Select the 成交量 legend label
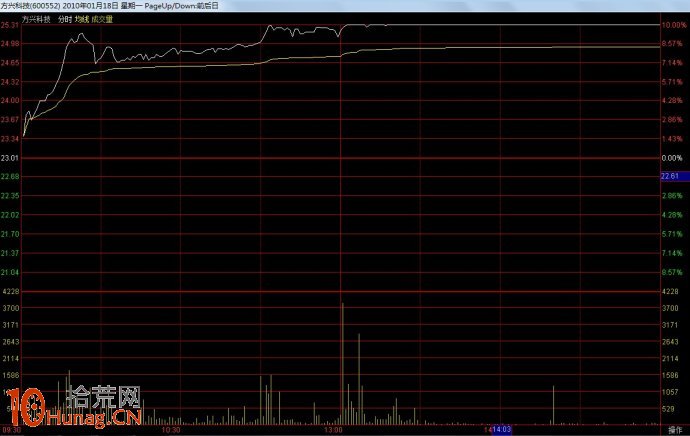This screenshot has height=436, width=690. (102, 19)
